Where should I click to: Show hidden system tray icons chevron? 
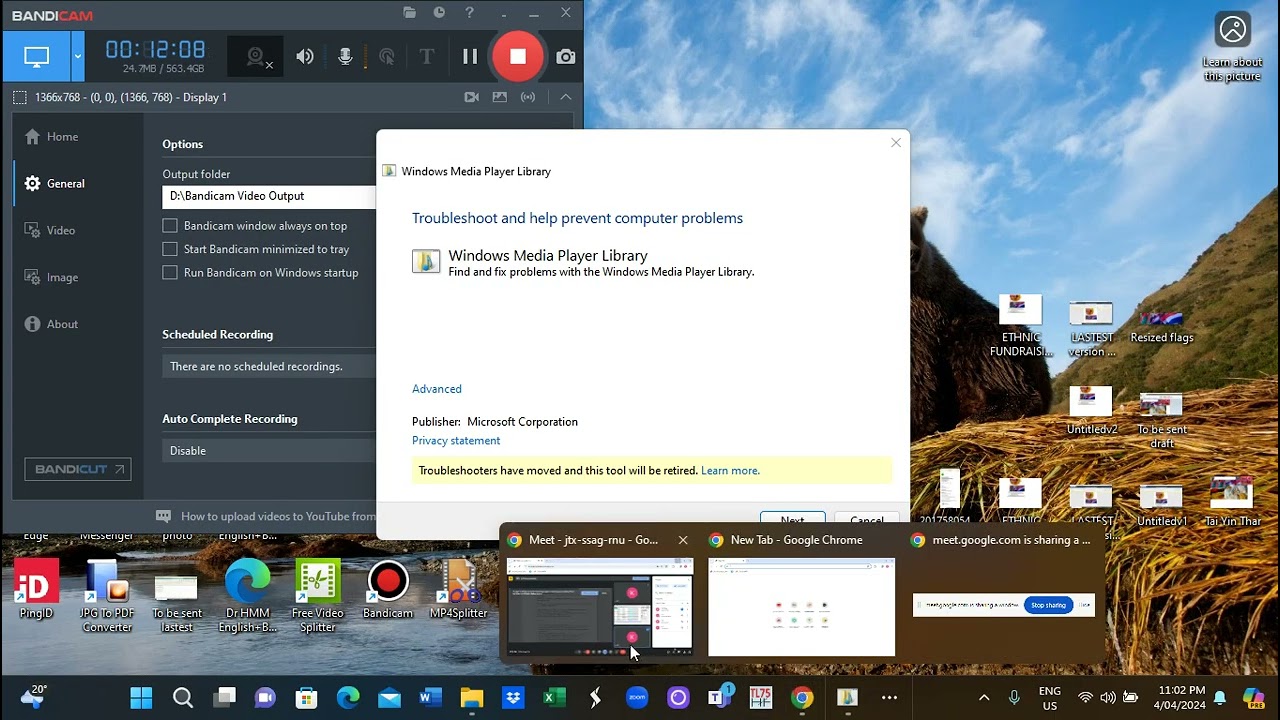click(984, 698)
